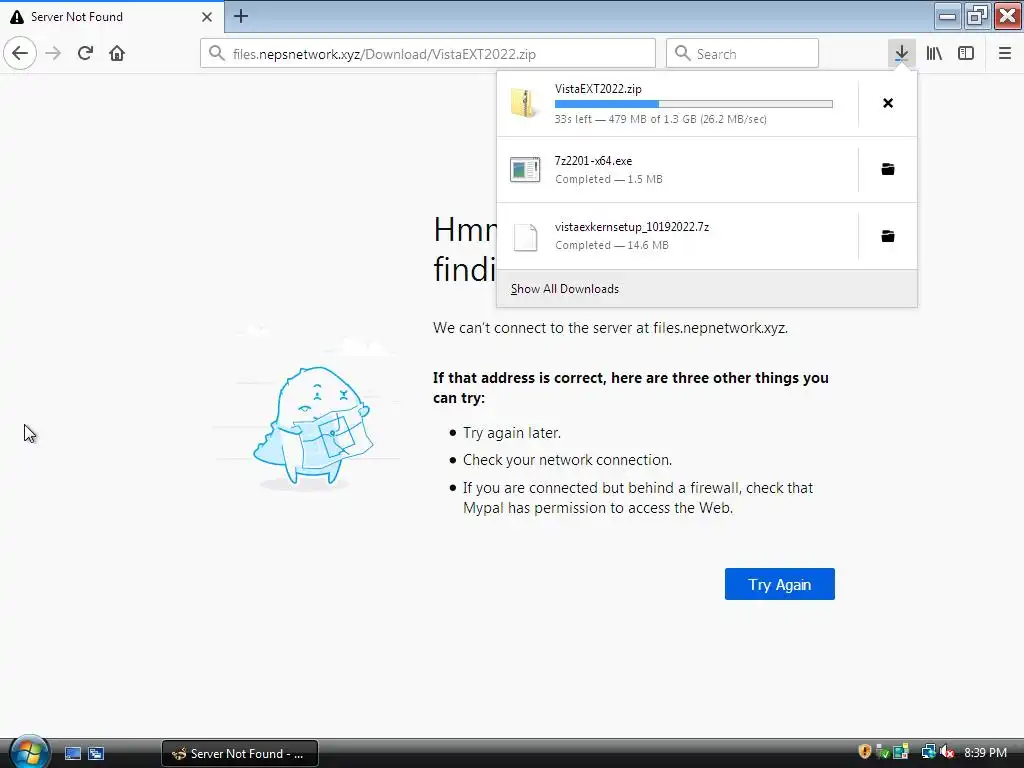Image resolution: width=1024 pixels, height=768 pixels.
Task: Click the lost mascot illustration
Action: coord(312,426)
